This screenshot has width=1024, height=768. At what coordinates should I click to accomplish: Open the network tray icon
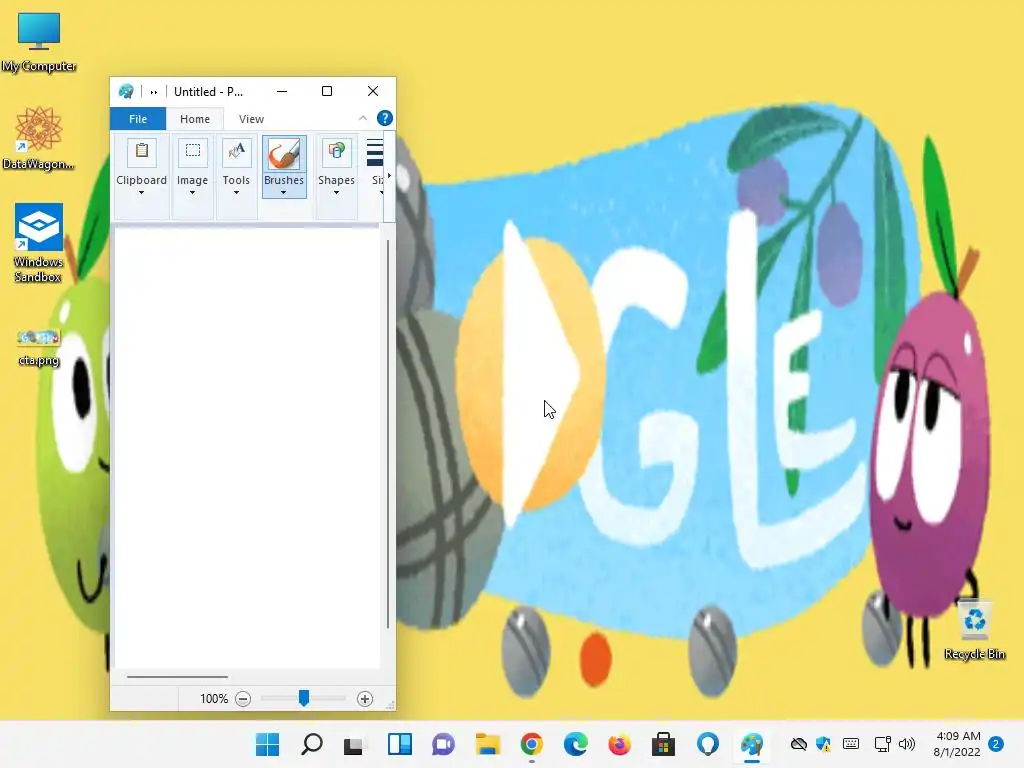point(882,744)
